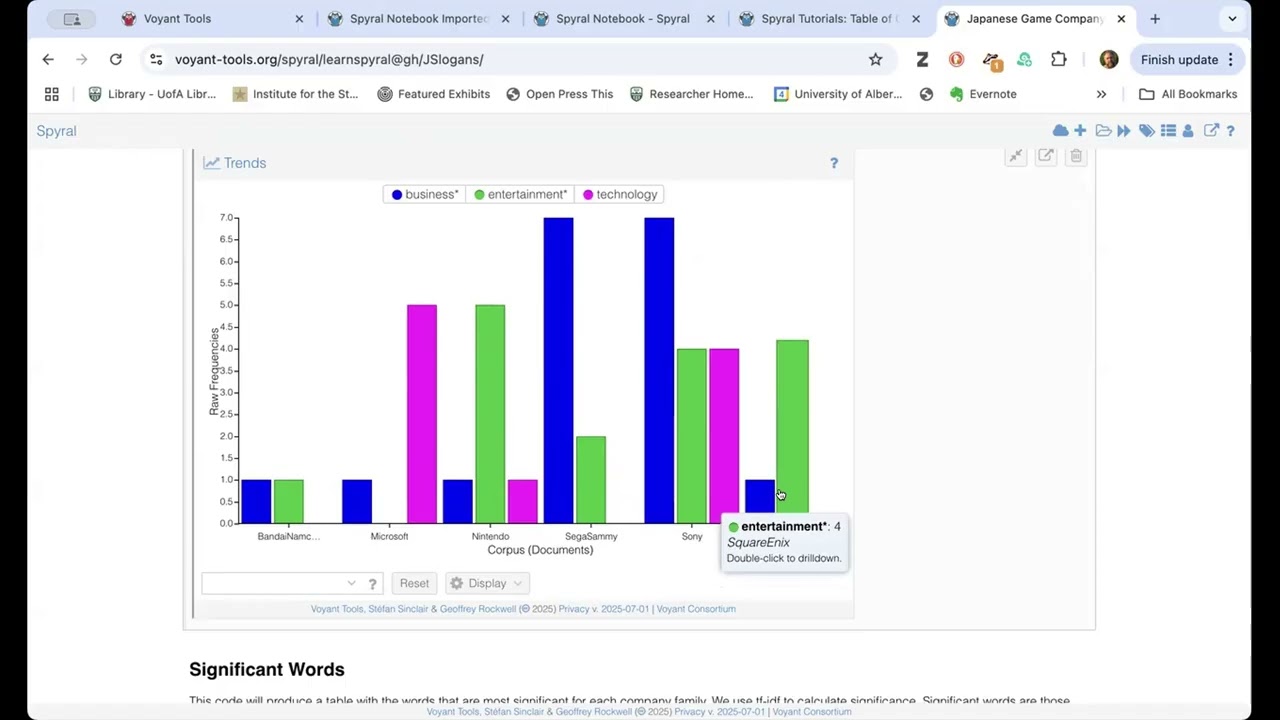Screen dimensions: 1280x720
Task: Reload the current page
Action: (116, 60)
